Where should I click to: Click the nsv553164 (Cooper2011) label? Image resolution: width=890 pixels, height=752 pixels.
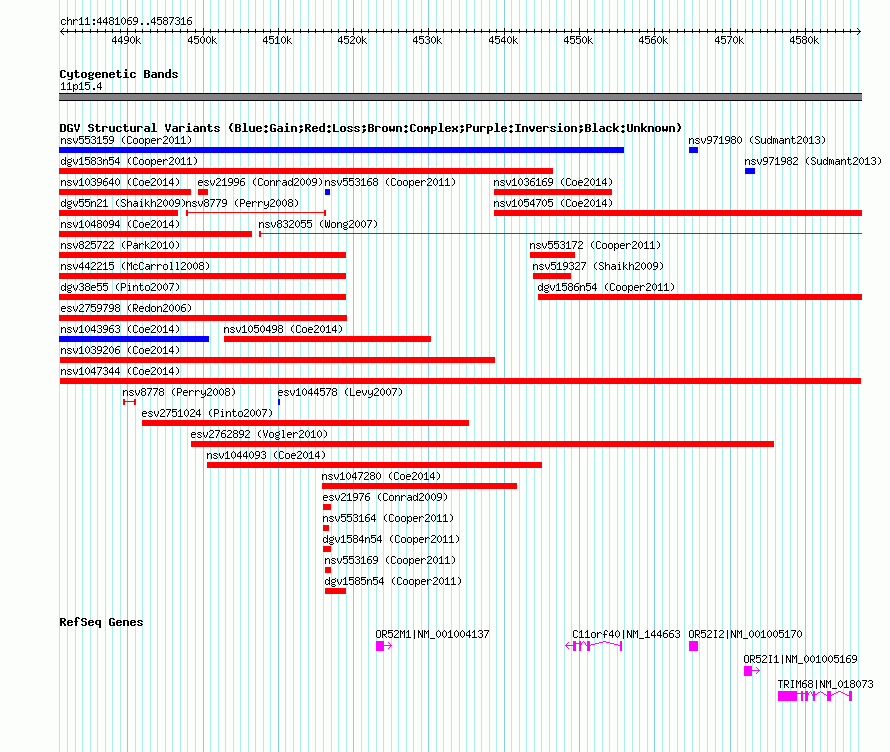coord(388,518)
